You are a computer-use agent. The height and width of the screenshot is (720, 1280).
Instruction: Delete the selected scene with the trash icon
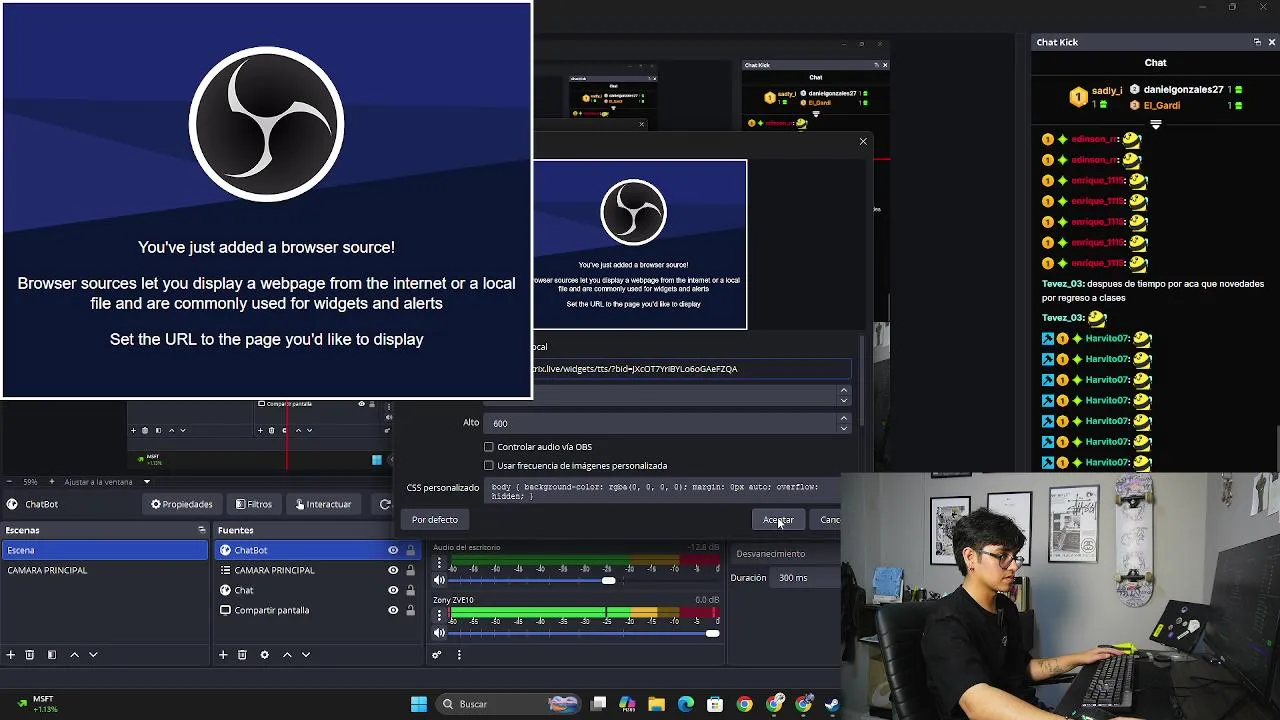[x=30, y=655]
